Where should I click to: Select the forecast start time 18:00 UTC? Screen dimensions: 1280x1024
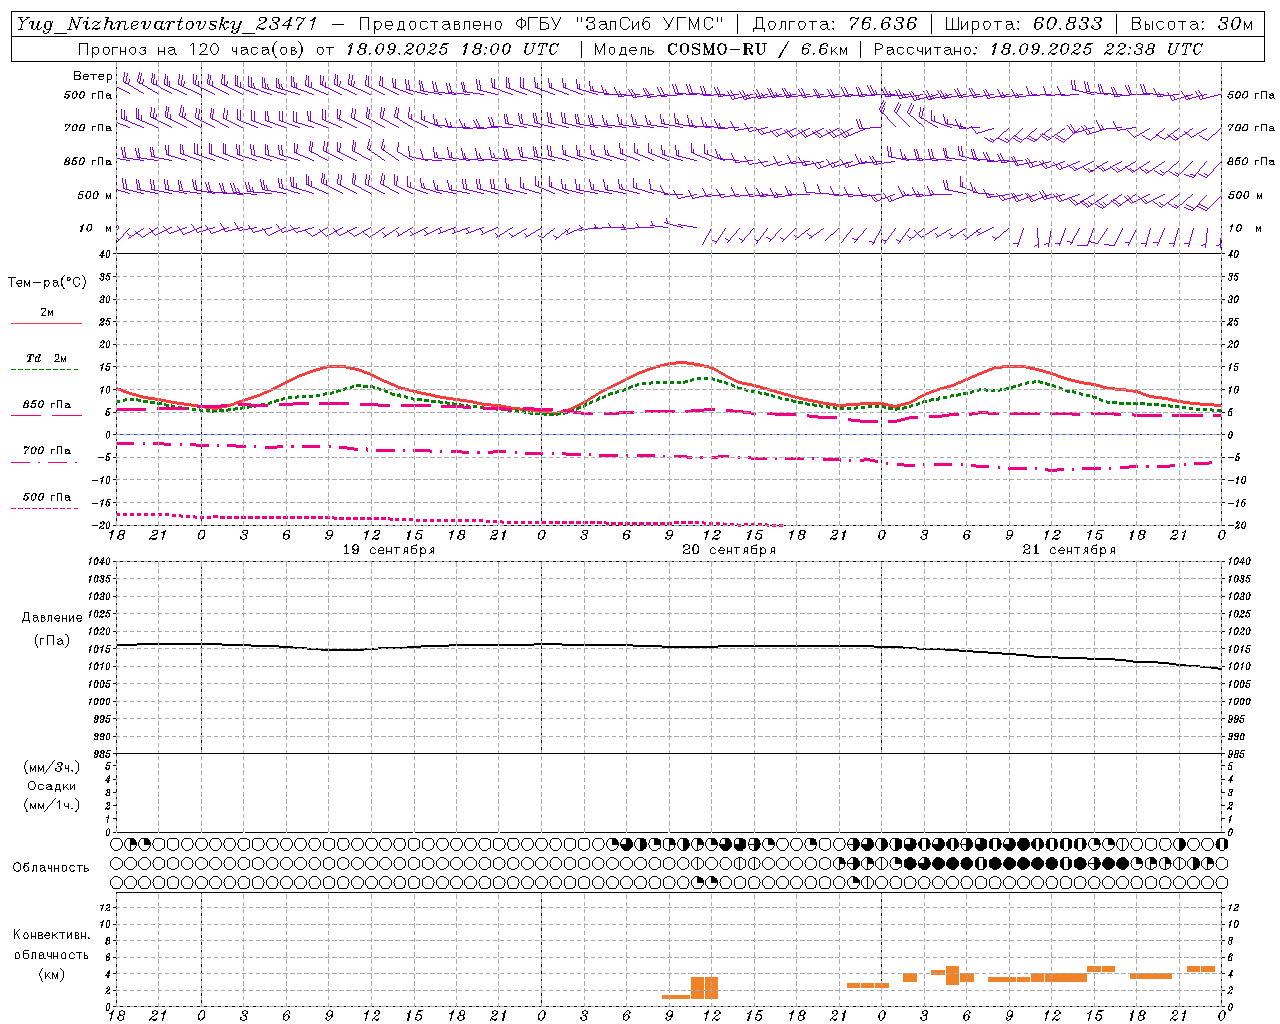[x=511, y=49]
